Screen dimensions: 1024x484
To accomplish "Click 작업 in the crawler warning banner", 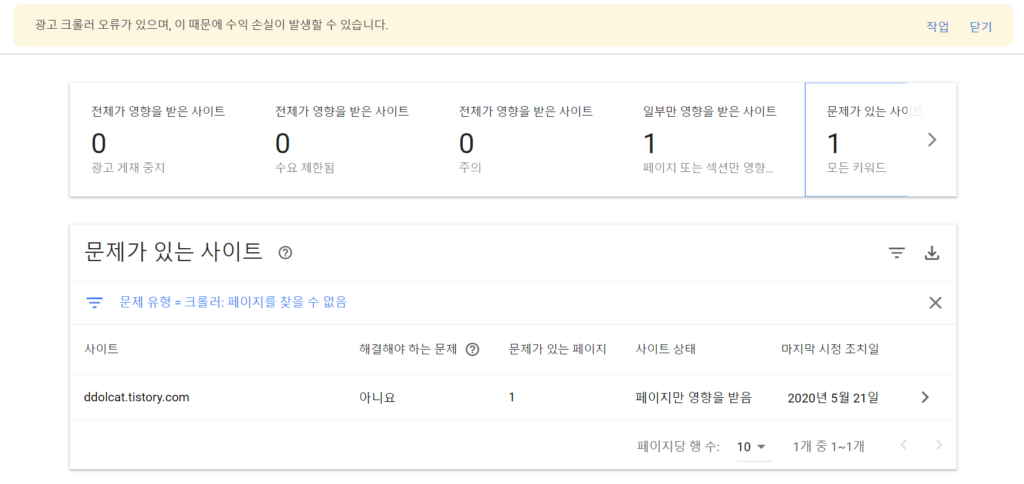I will coord(937,27).
